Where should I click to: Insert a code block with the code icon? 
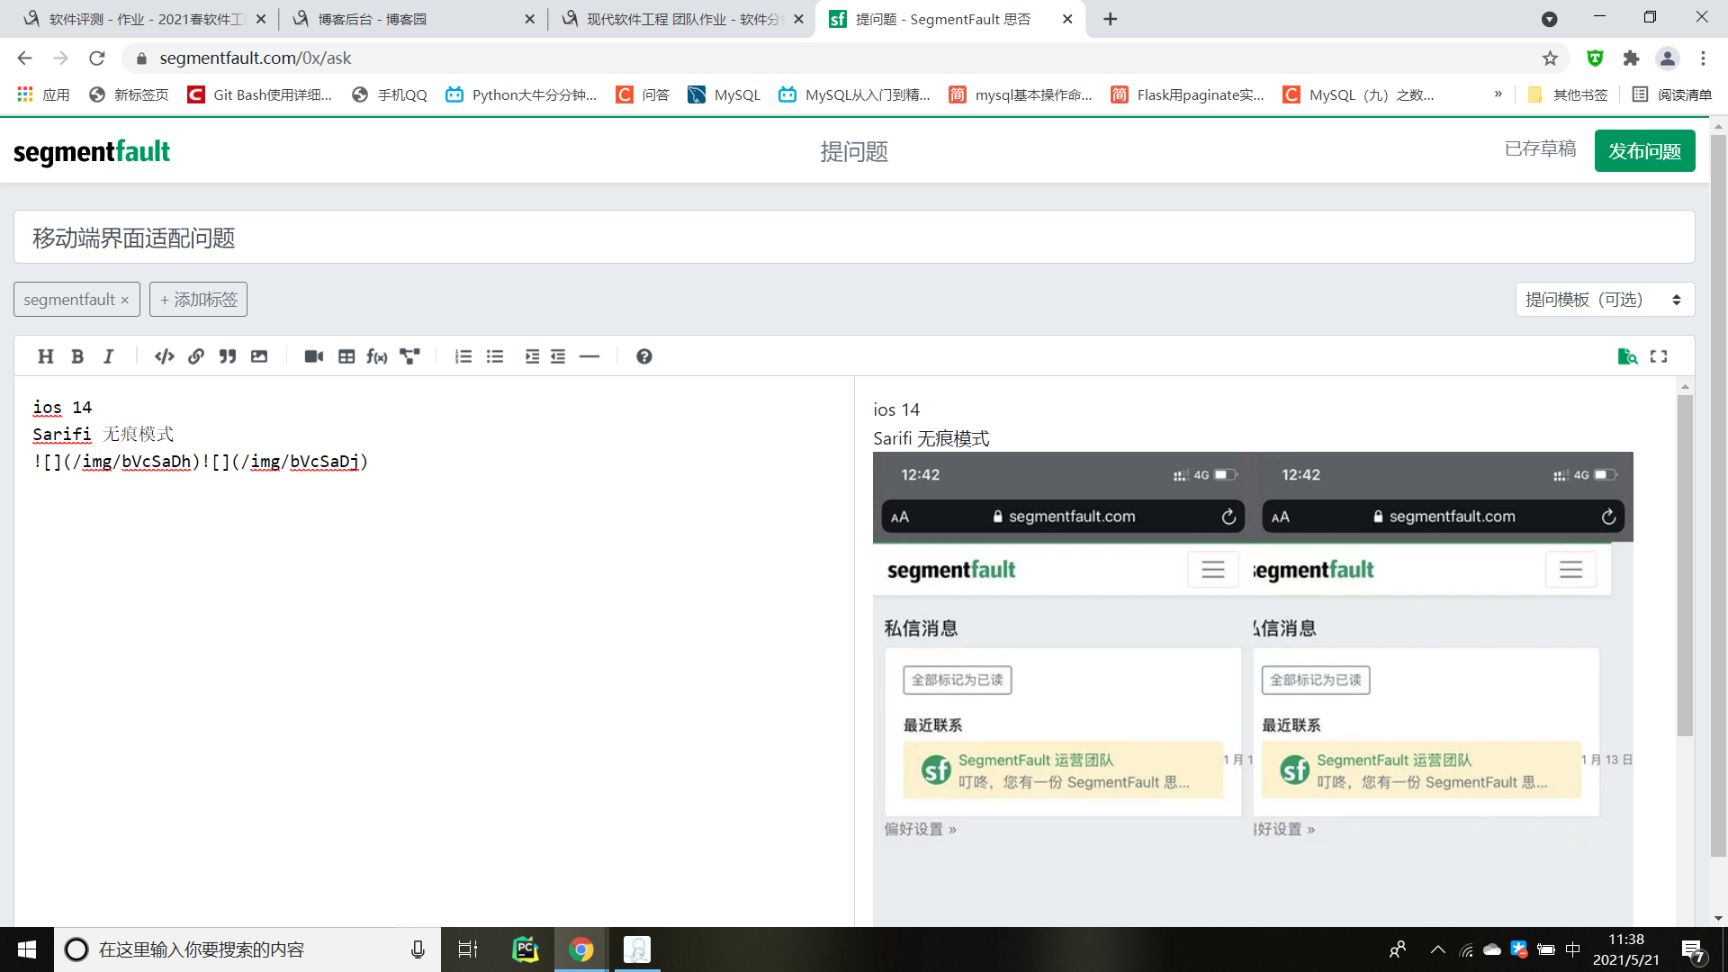click(164, 356)
